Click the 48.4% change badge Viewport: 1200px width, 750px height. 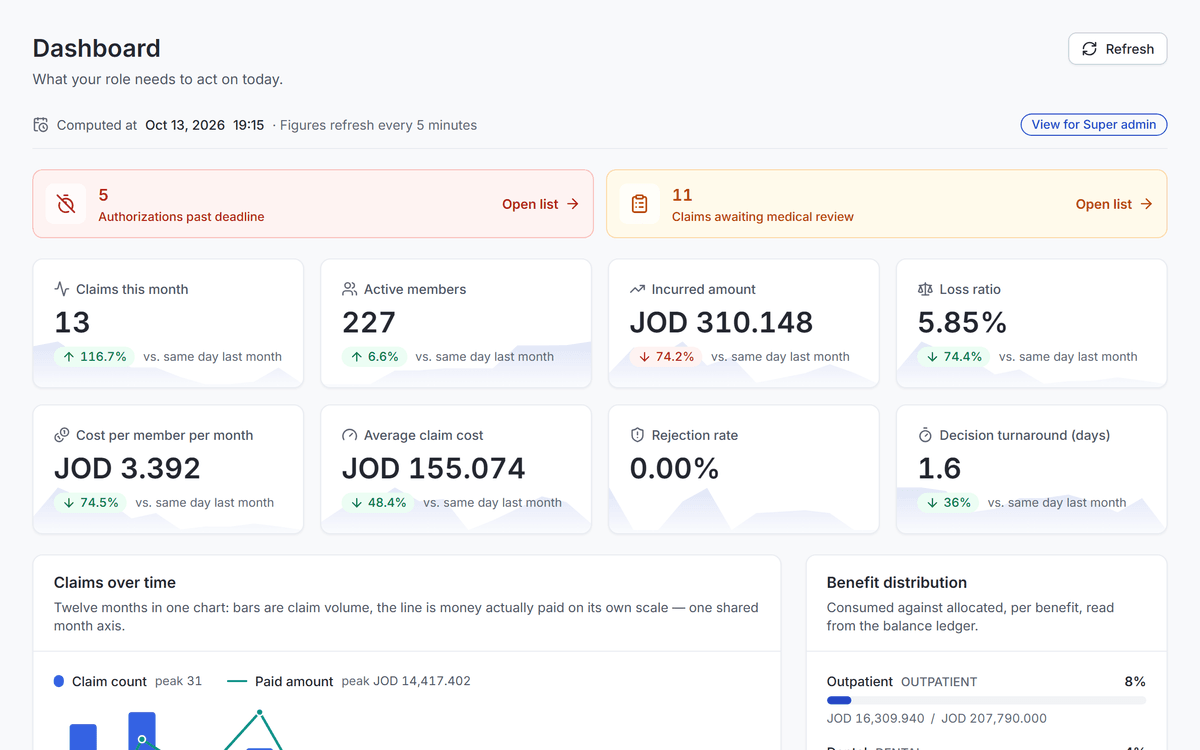click(x=379, y=503)
